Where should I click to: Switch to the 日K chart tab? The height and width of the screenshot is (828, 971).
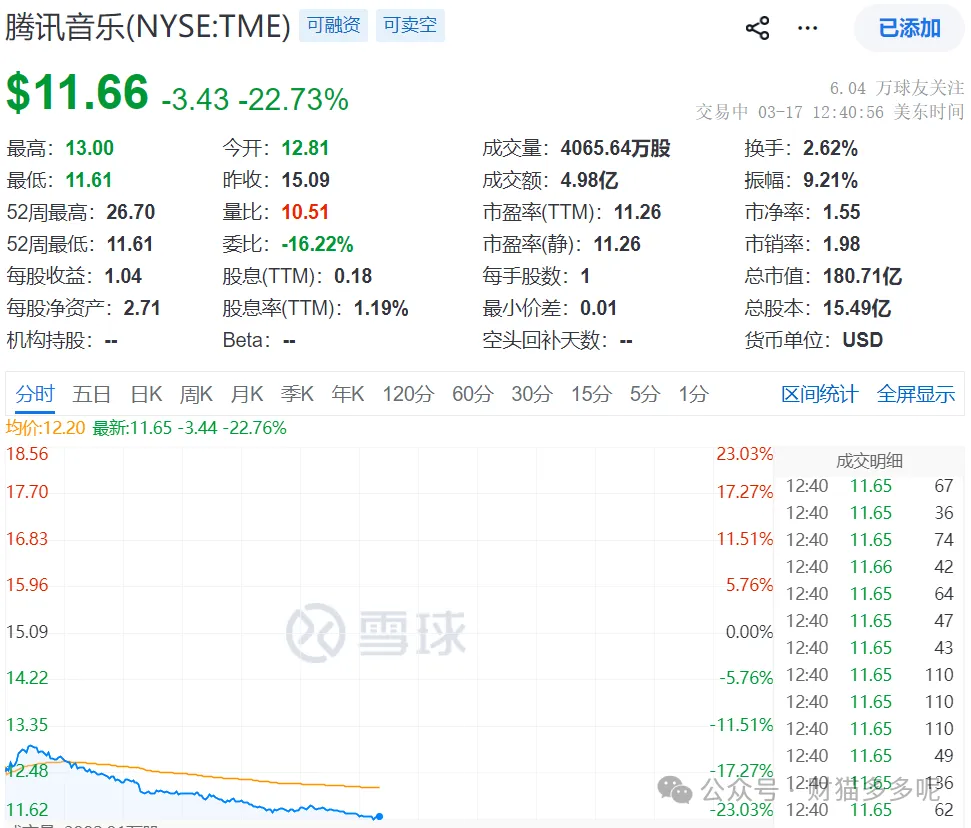[x=146, y=394]
